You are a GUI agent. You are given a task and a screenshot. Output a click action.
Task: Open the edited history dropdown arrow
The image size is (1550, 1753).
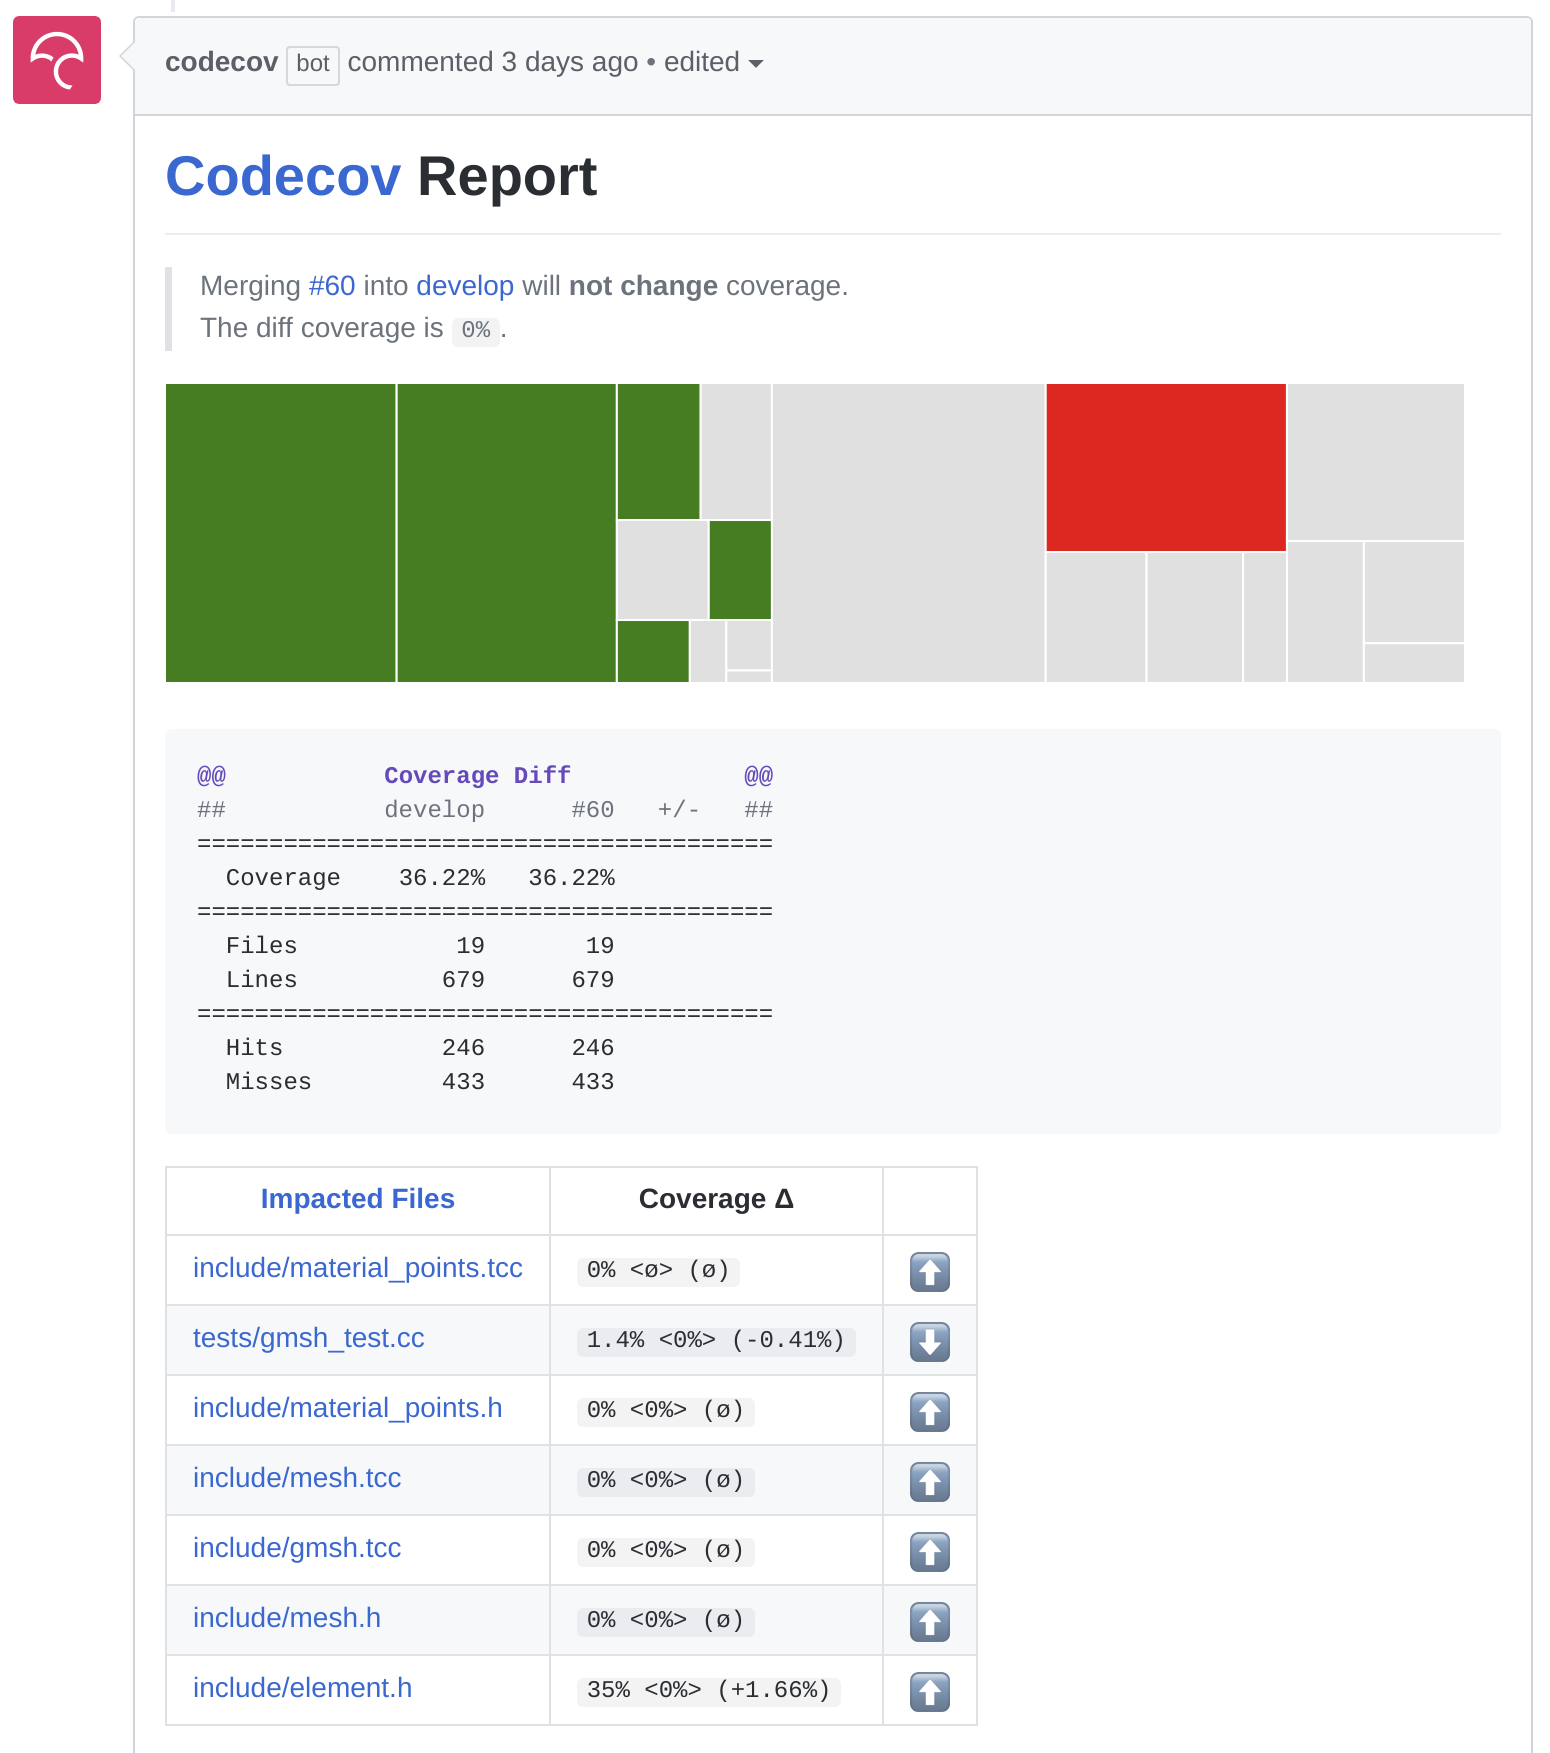tap(756, 64)
